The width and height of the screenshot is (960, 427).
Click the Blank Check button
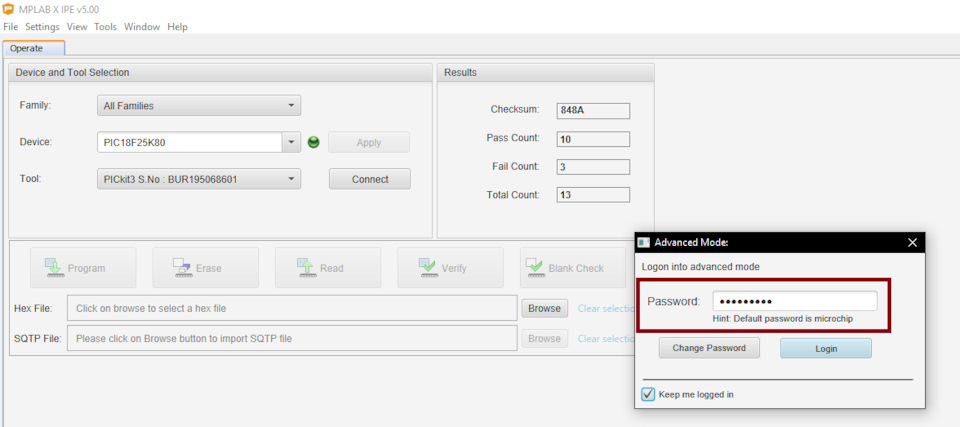[573, 268]
